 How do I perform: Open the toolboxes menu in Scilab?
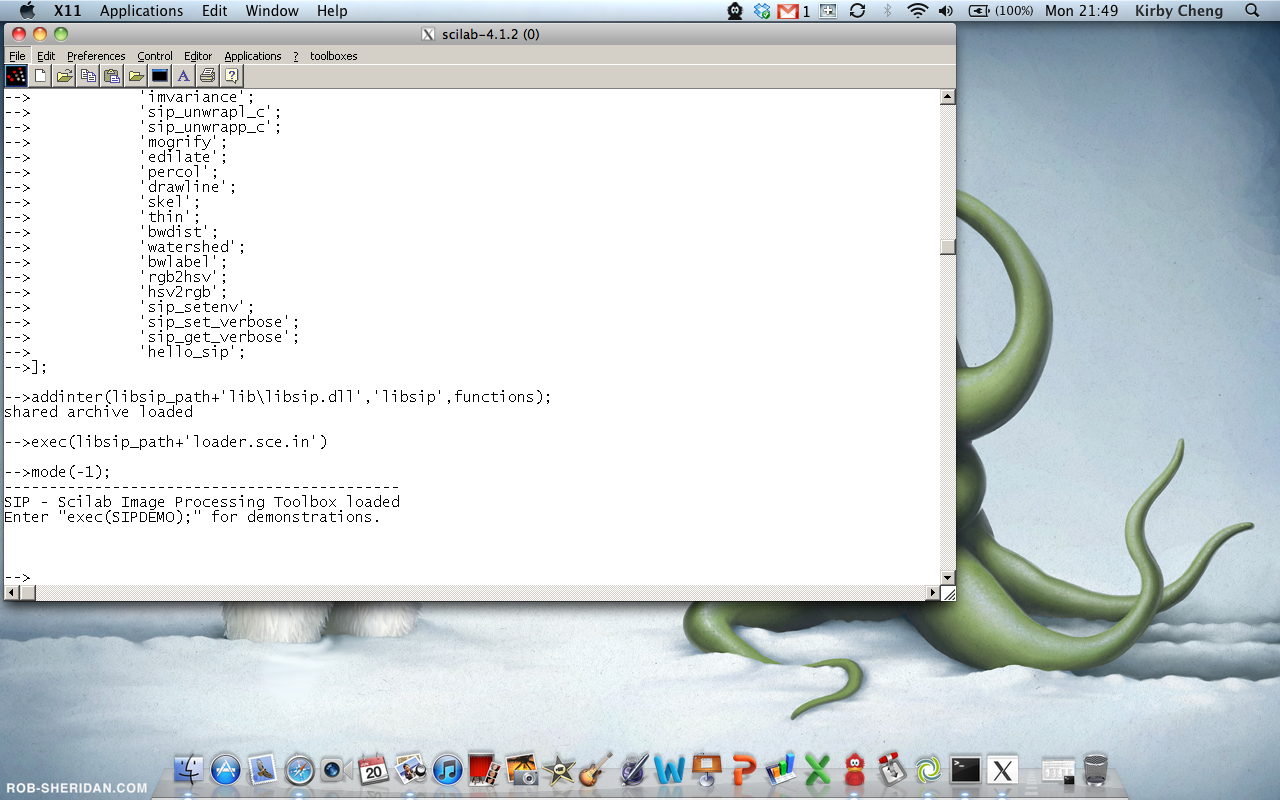point(332,56)
